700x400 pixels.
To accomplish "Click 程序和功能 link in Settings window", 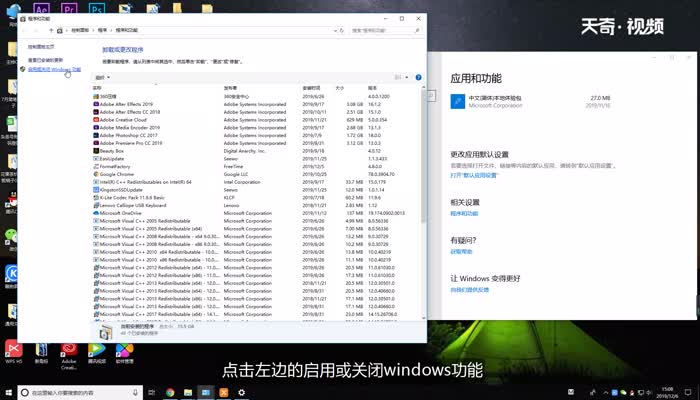I will tap(464, 213).
